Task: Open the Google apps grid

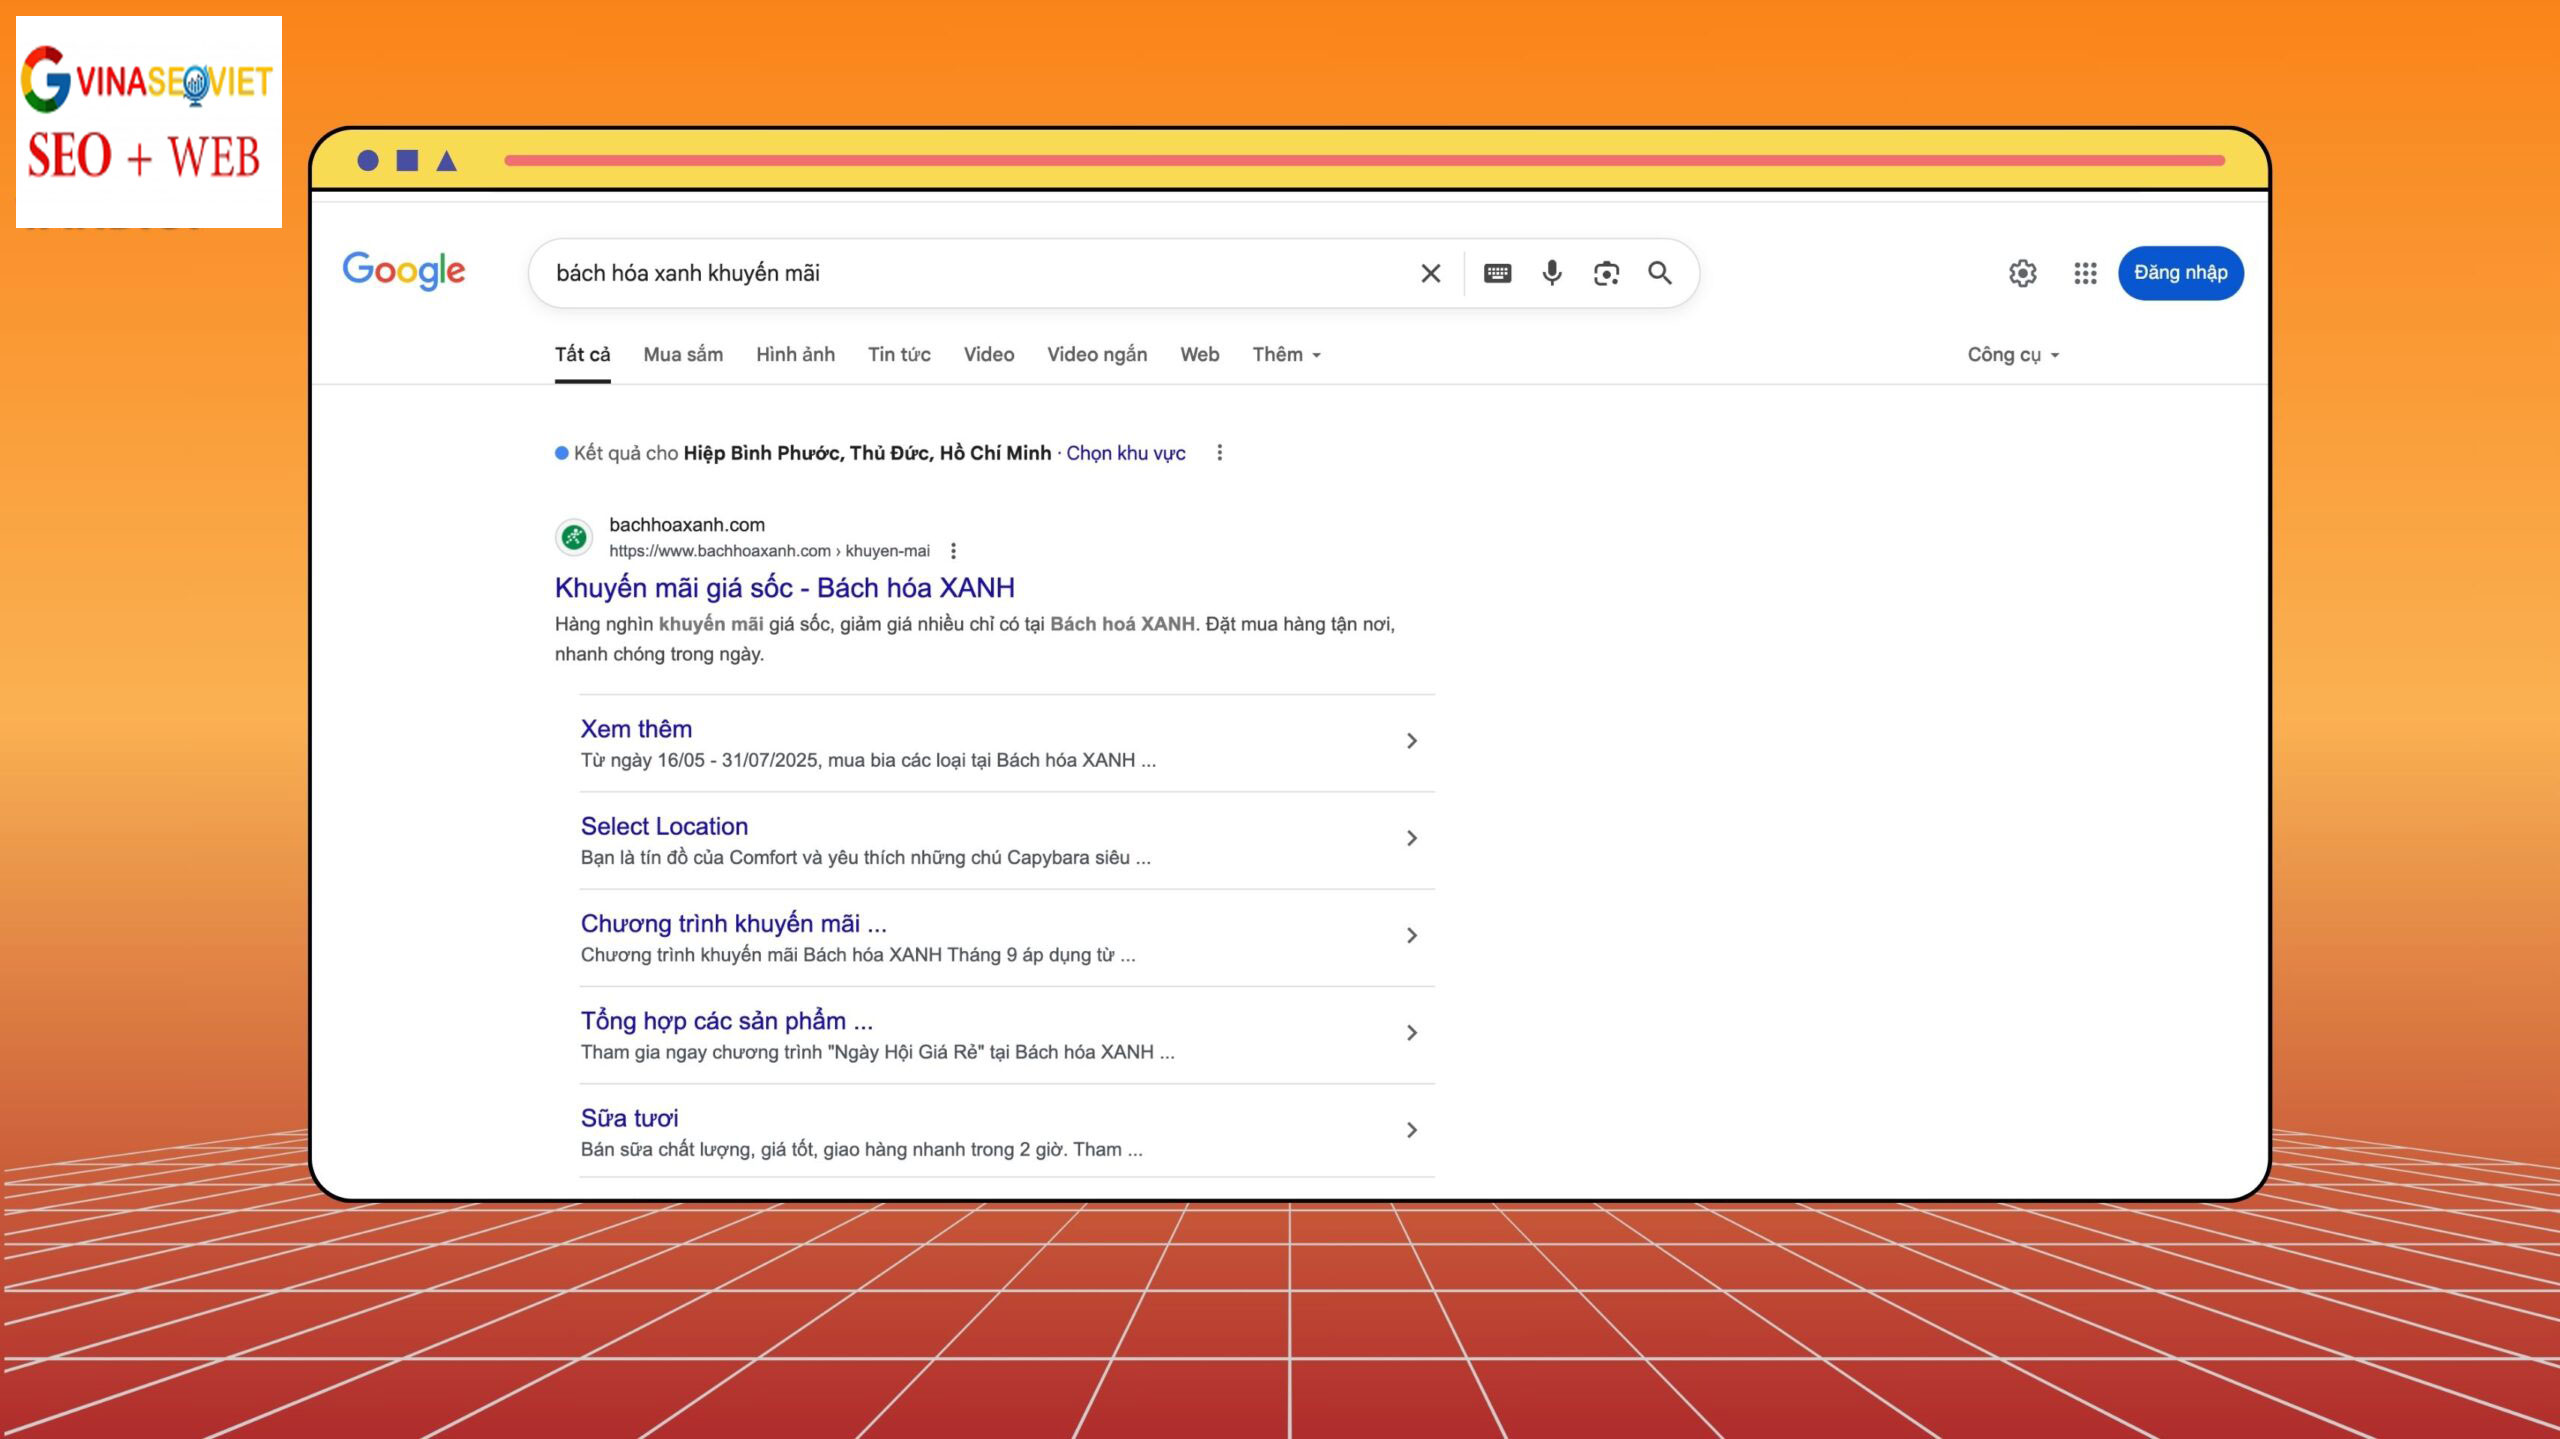Action: (x=2085, y=273)
